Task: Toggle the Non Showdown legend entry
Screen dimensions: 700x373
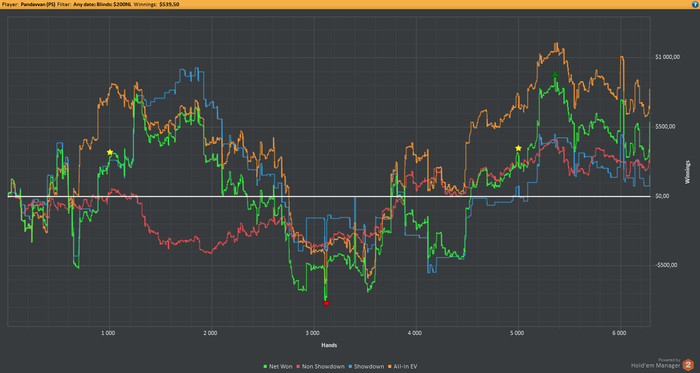Action: 320,367
